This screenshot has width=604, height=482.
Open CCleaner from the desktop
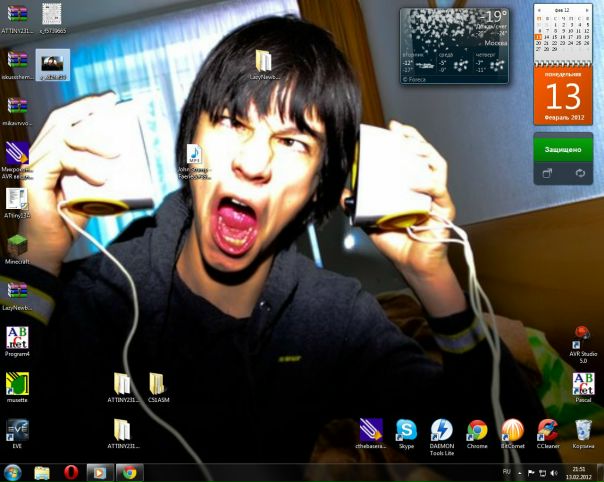point(547,430)
